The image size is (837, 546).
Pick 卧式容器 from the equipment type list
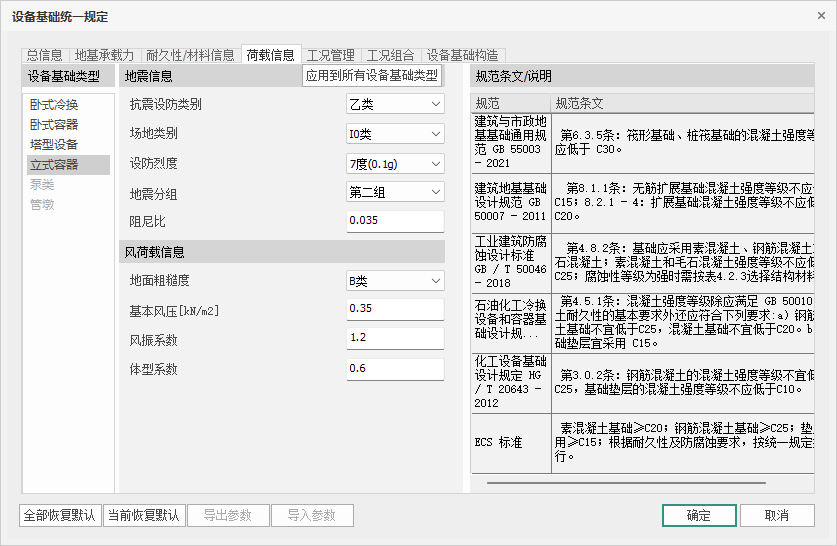tap(54, 125)
